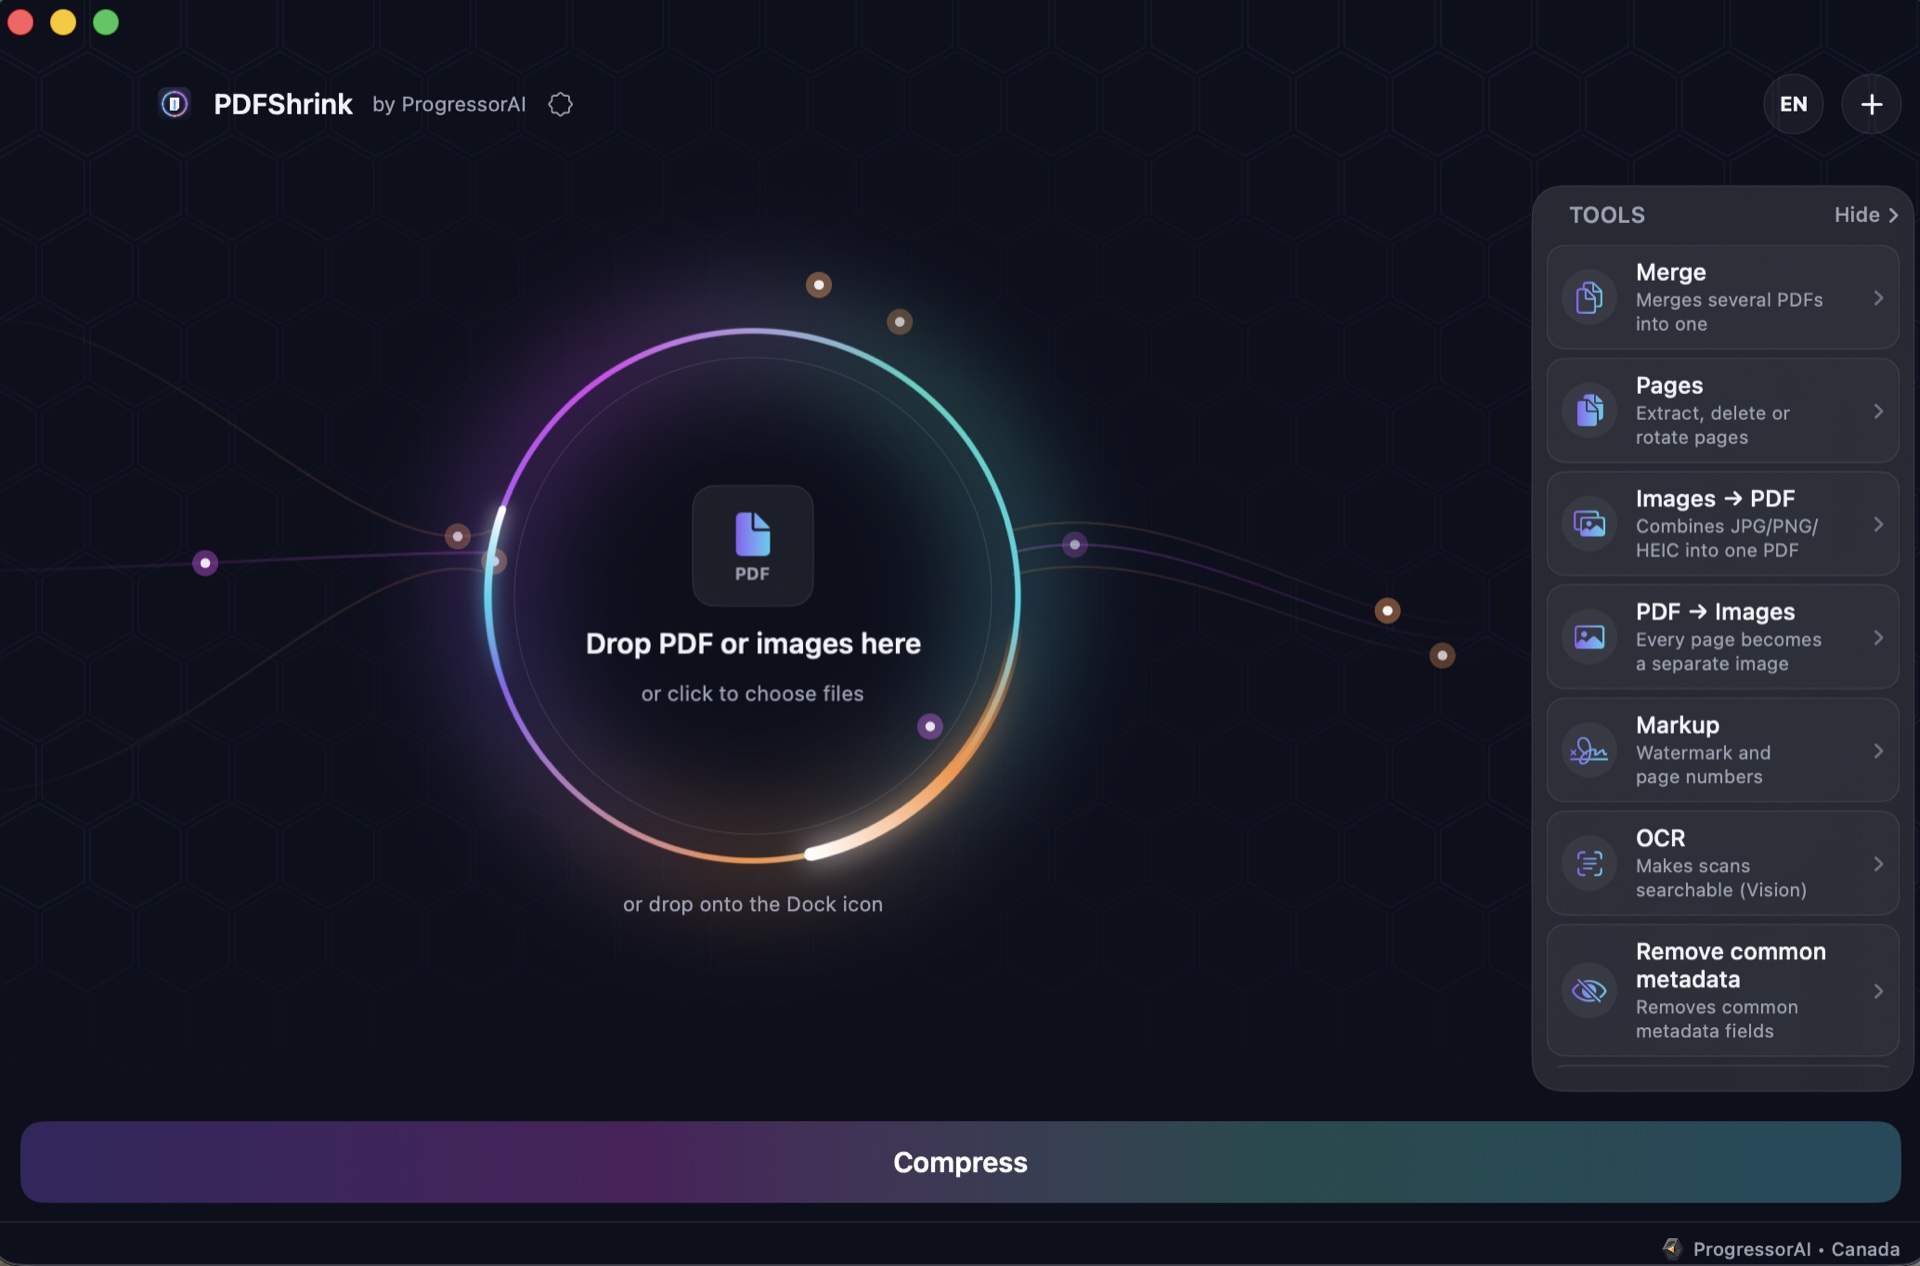The image size is (1920, 1266).
Task: Click 'or click to choose files' text
Action: pyautogui.click(x=752, y=693)
